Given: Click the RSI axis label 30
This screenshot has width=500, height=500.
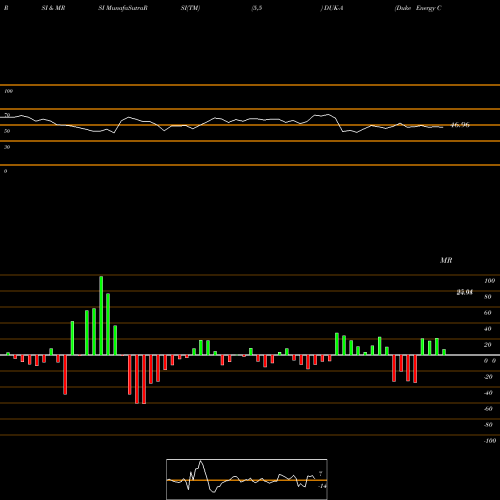Looking at the screenshot, I should tap(7, 147).
